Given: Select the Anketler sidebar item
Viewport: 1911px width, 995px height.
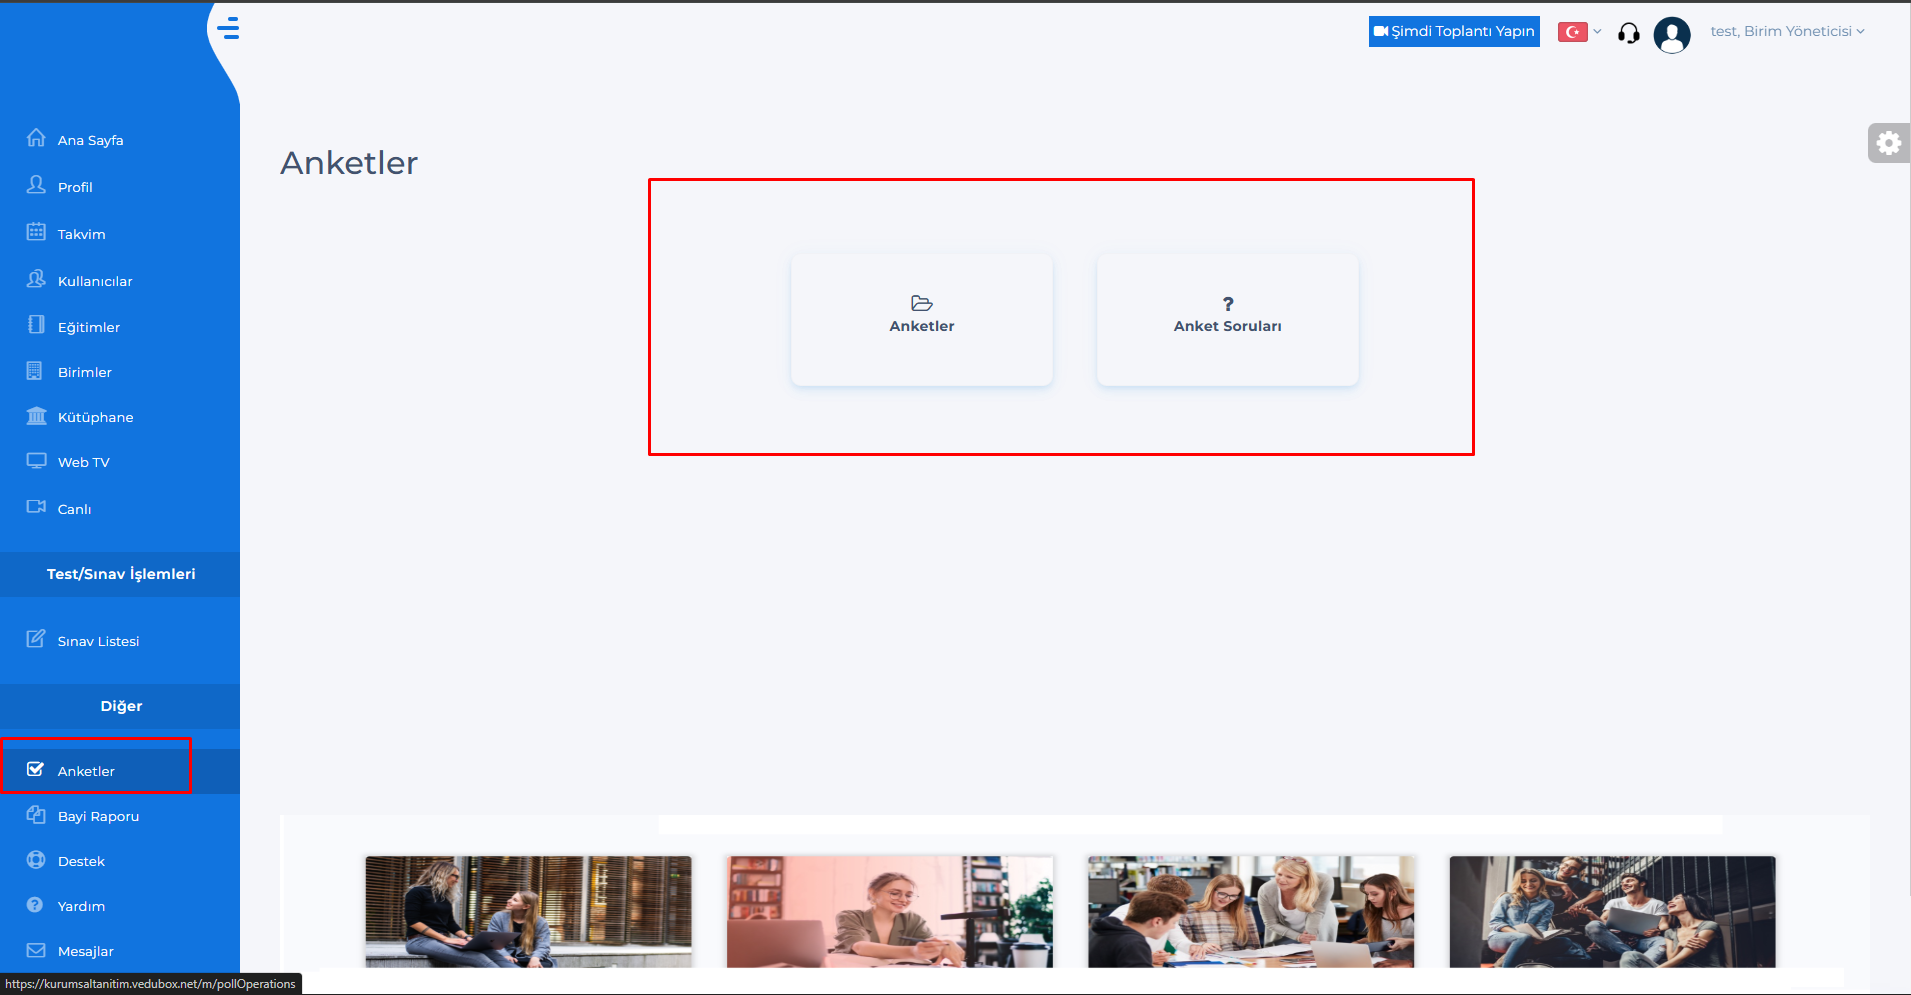Looking at the screenshot, I should [86, 771].
